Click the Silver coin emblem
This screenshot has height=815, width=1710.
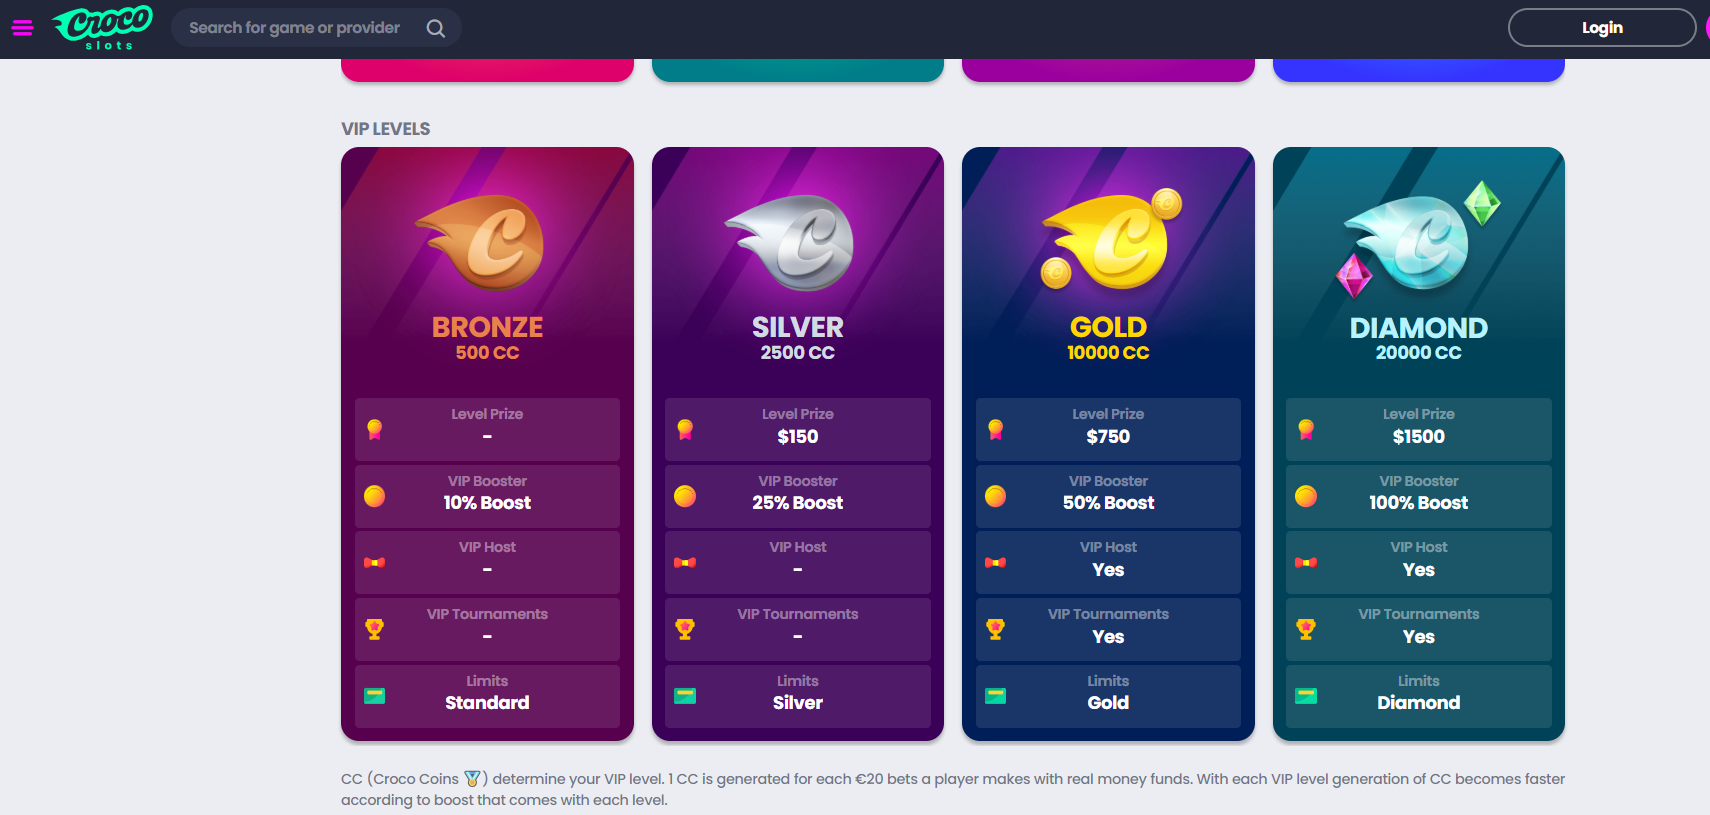[x=797, y=242]
